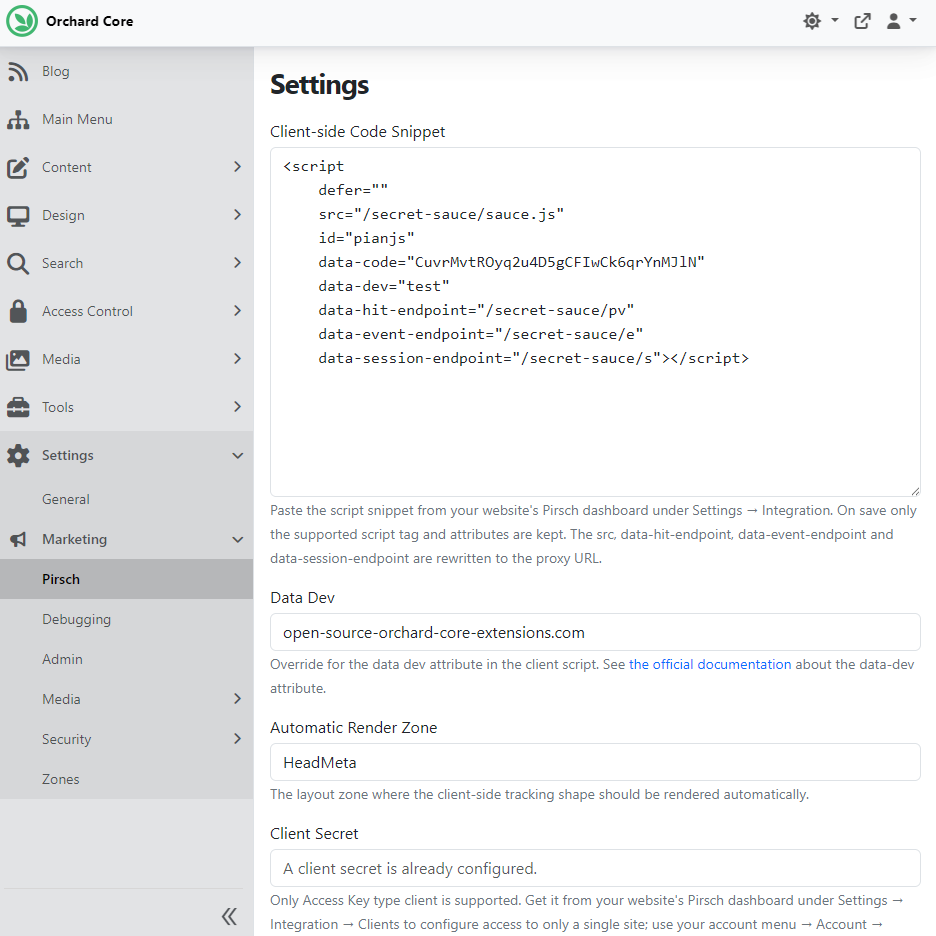The height and width of the screenshot is (936, 936).
Task: Click the Client-side Code Snippet label
Action: pyautogui.click(x=358, y=131)
